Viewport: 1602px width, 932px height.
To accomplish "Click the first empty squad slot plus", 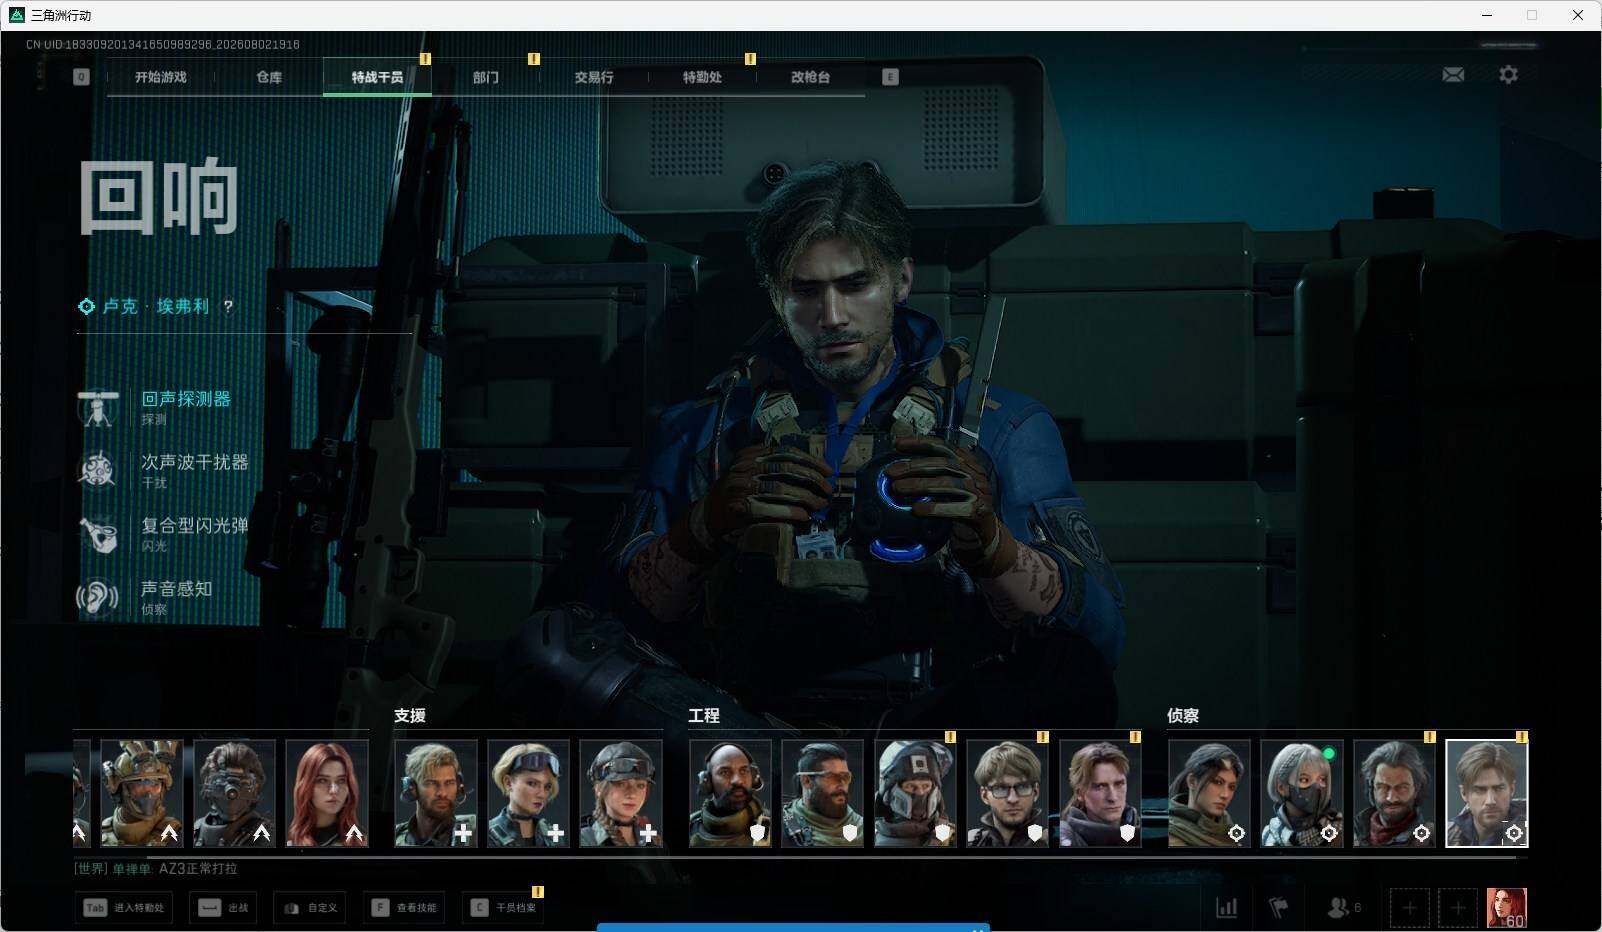I will pos(1409,908).
